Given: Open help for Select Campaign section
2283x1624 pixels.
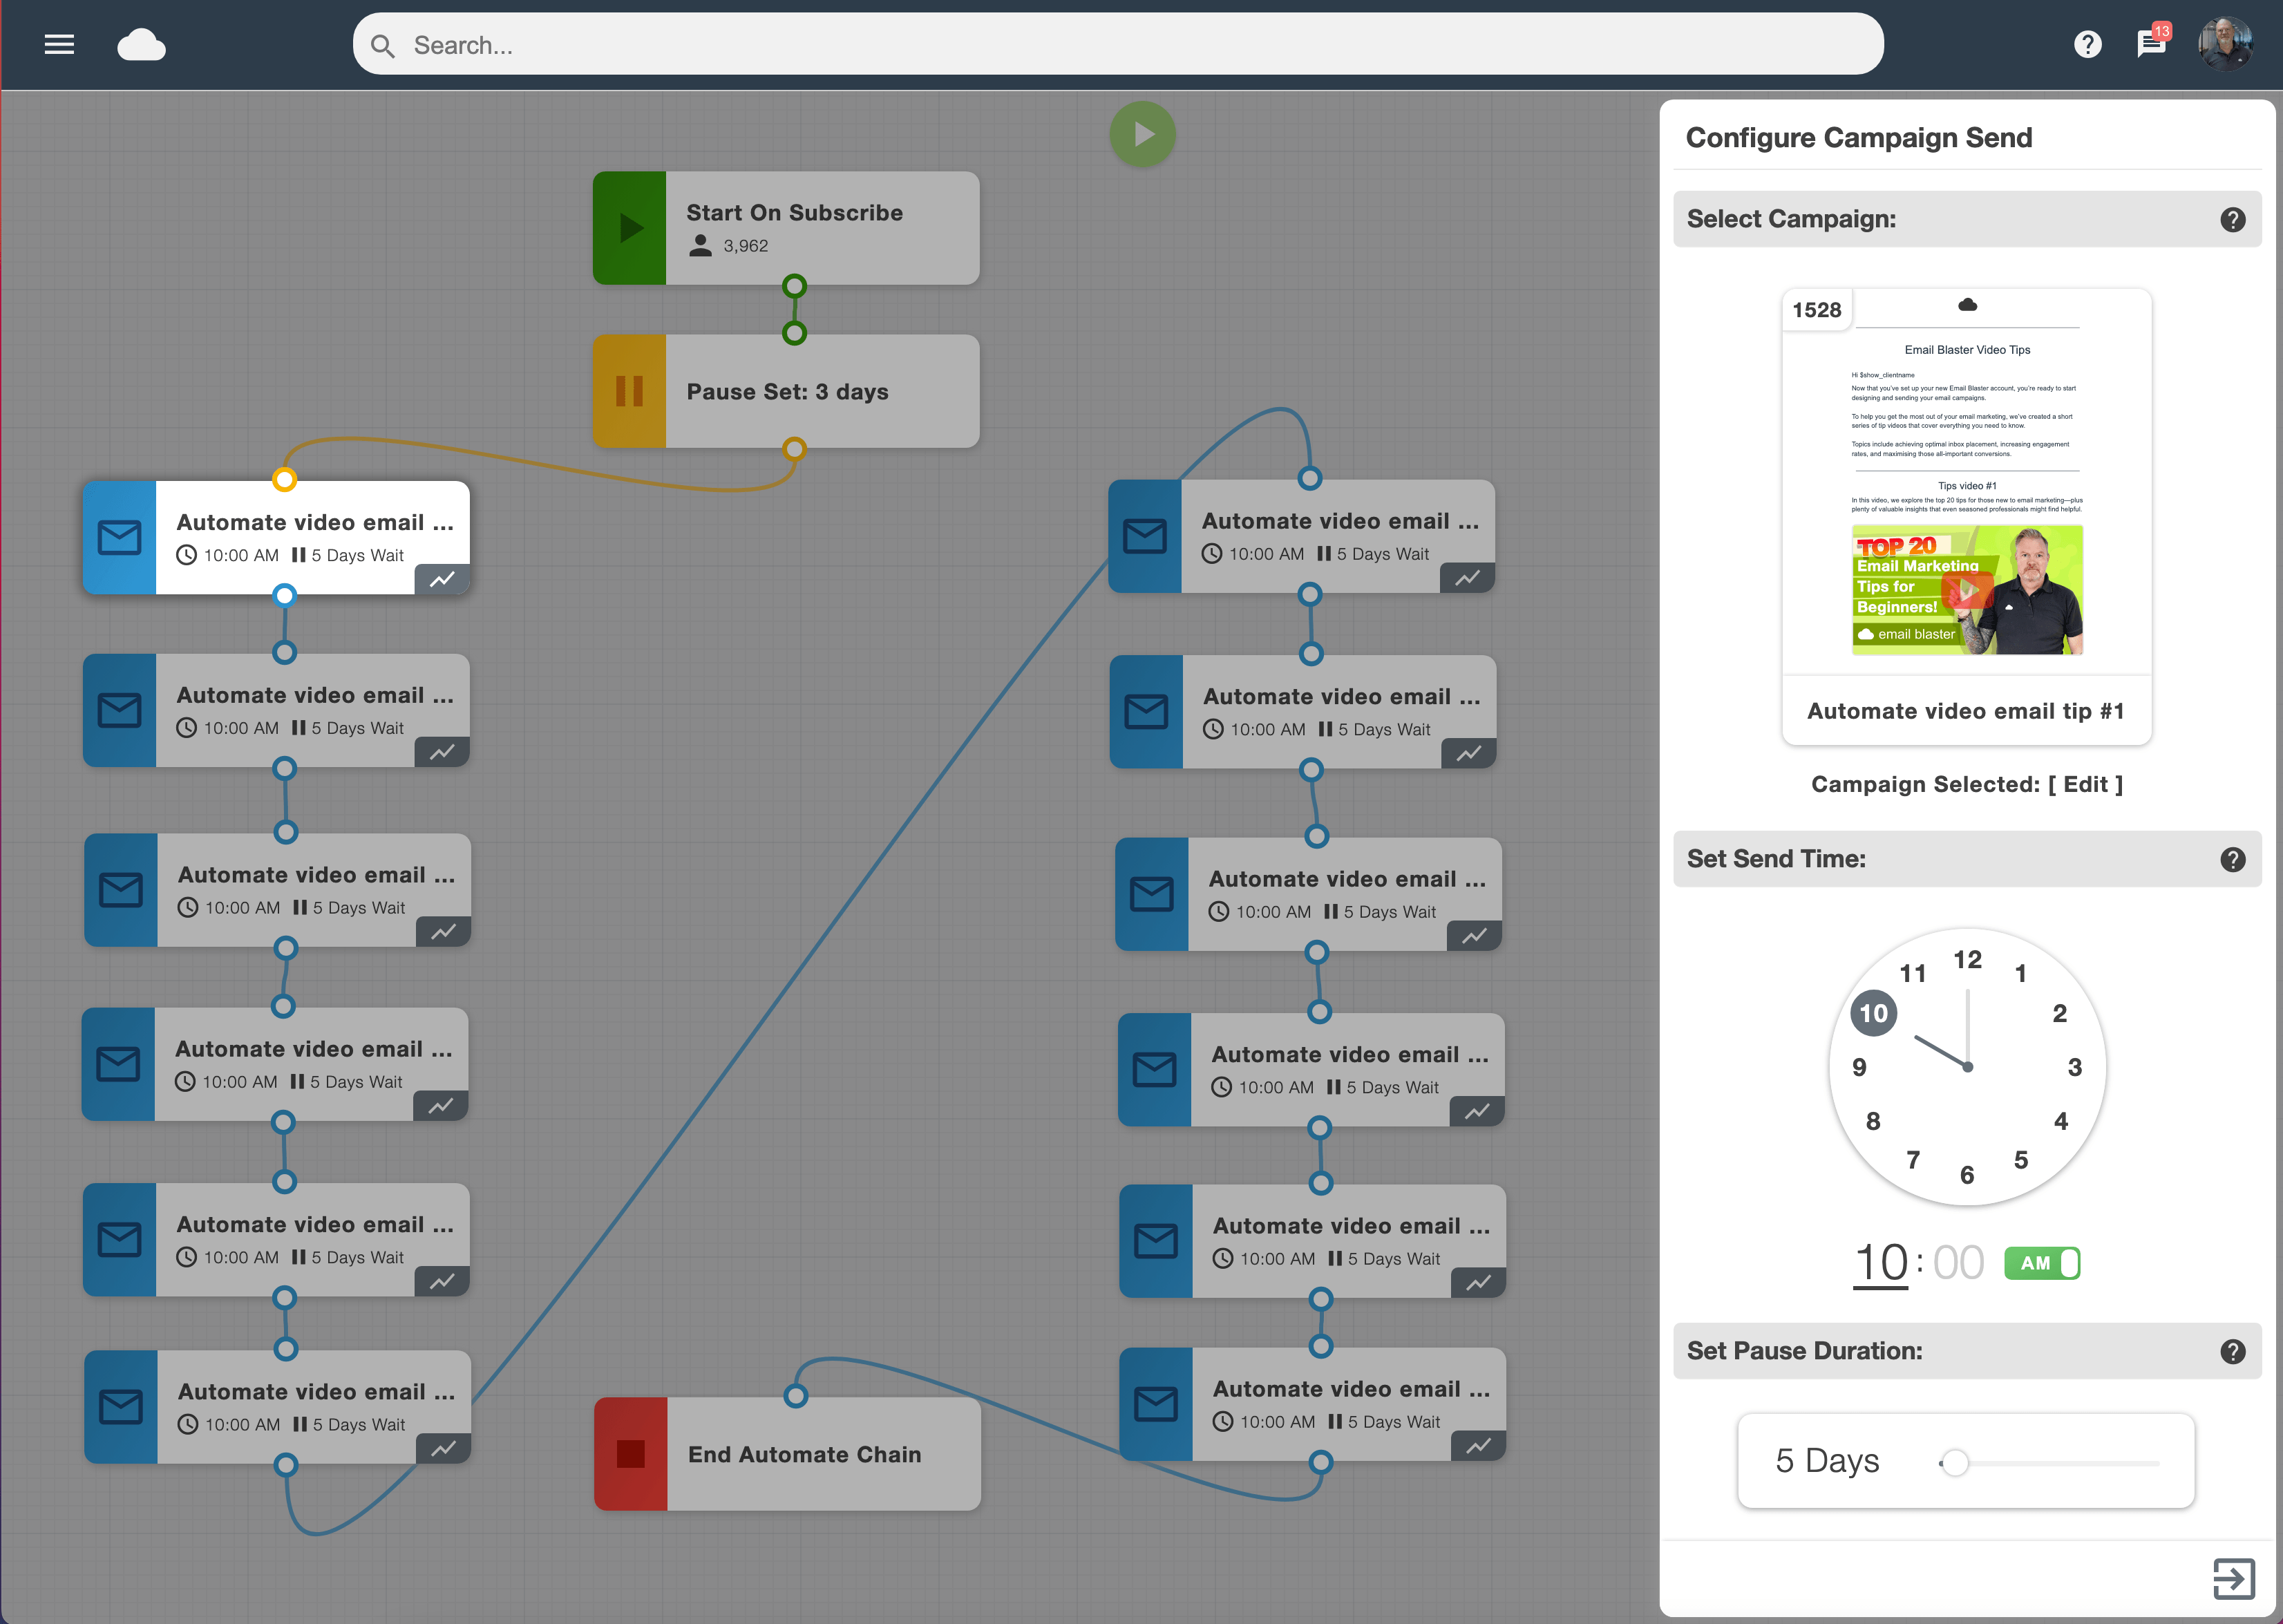Looking at the screenshot, I should click(x=2233, y=220).
